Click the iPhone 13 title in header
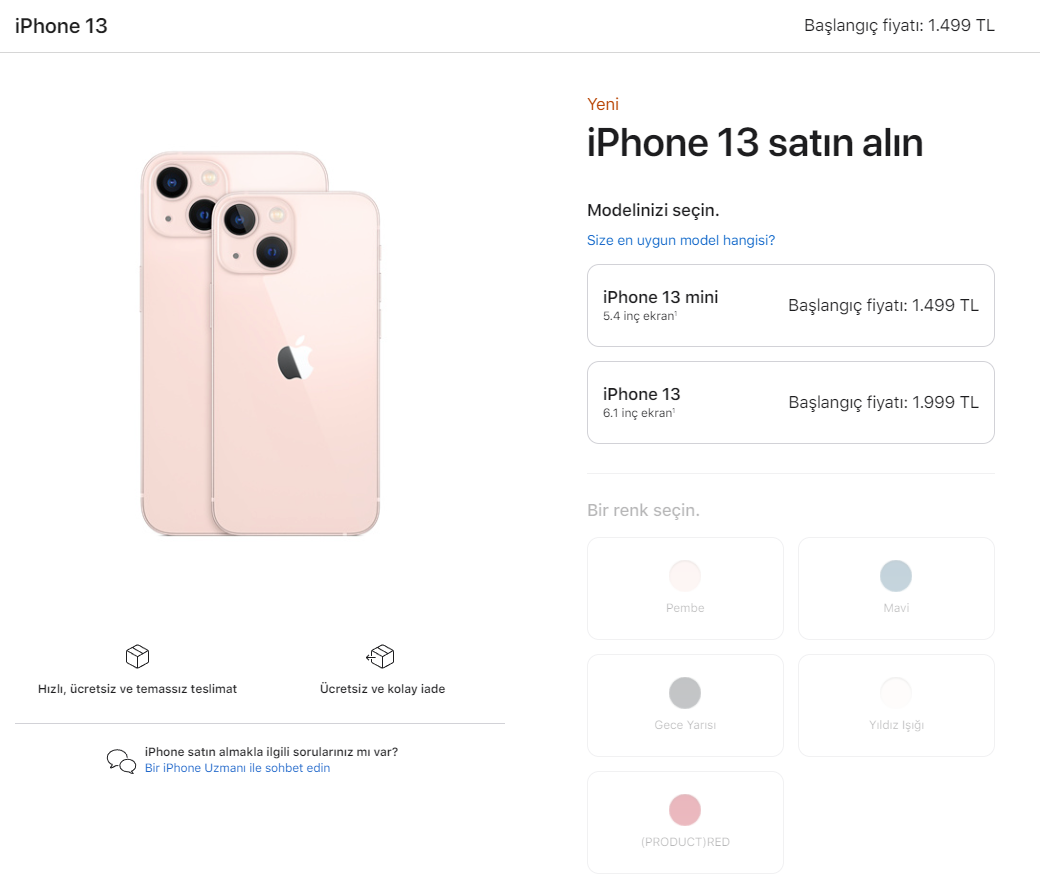The width and height of the screenshot is (1040, 890). click(61, 26)
